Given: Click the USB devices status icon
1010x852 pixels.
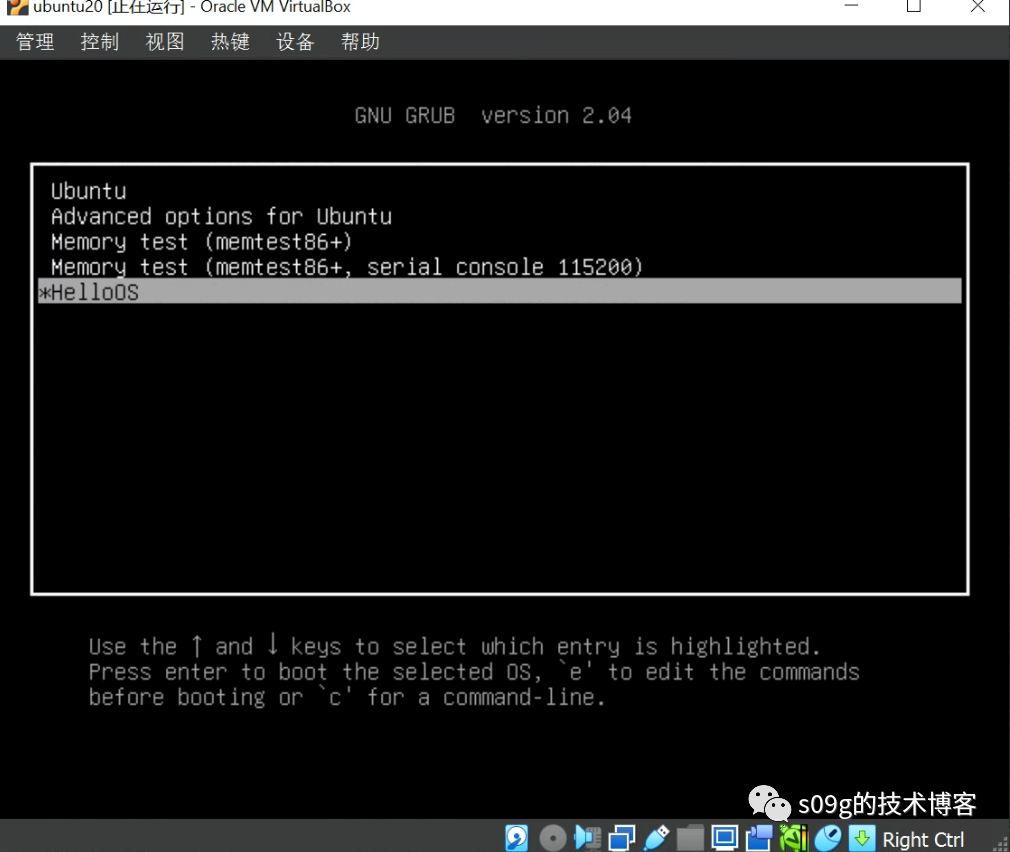Looking at the screenshot, I should (x=656, y=838).
